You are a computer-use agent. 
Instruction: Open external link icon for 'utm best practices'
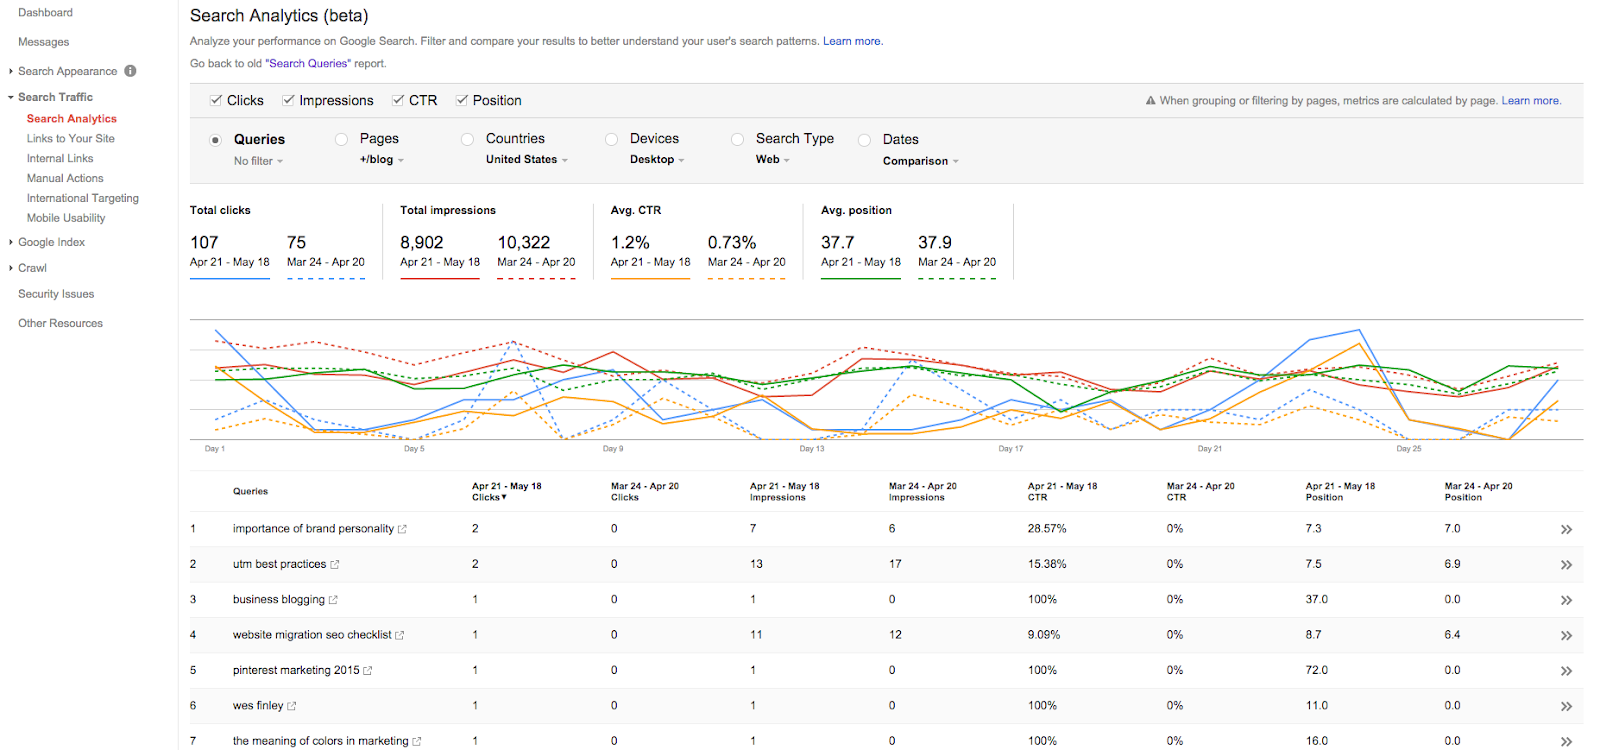point(335,565)
